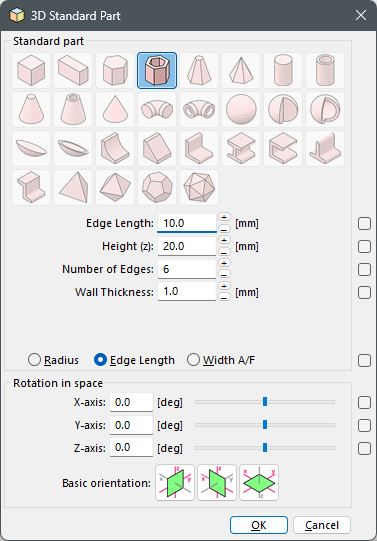Tick the Y-axis rotation checkbox

tap(364, 425)
